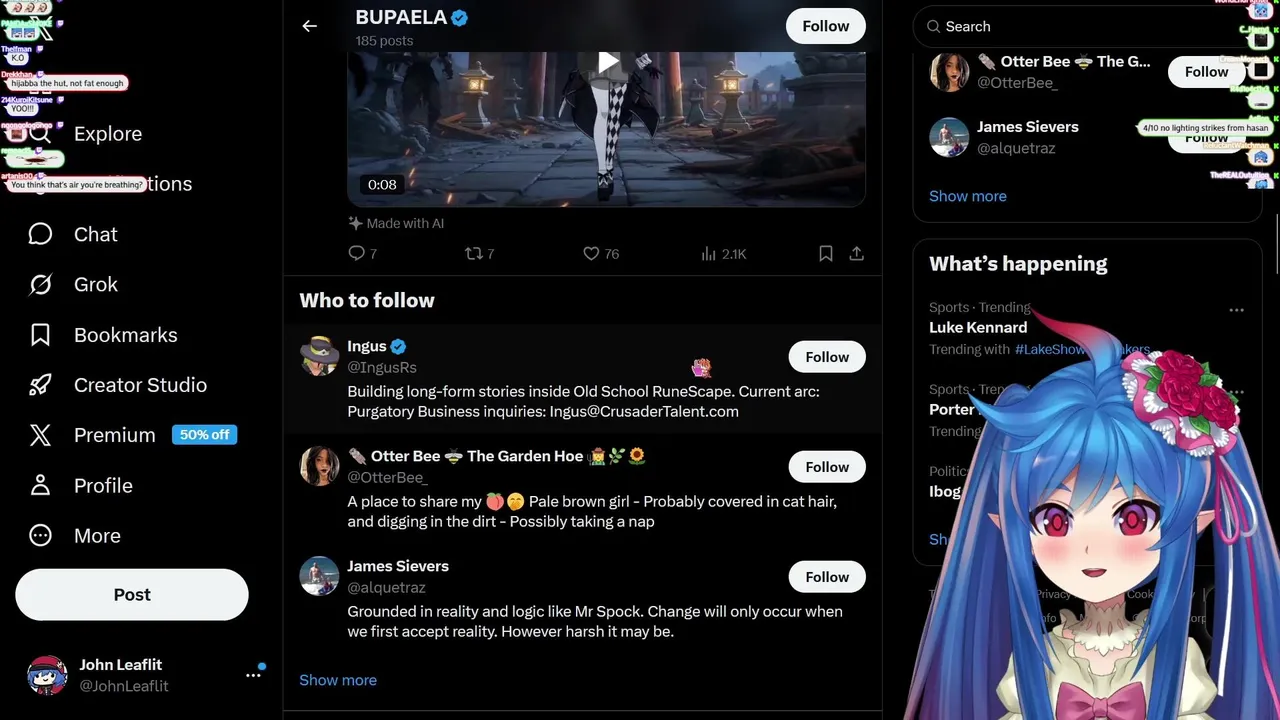Go back with the left arrow icon
This screenshot has width=1280, height=720.
[x=309, y=26]
